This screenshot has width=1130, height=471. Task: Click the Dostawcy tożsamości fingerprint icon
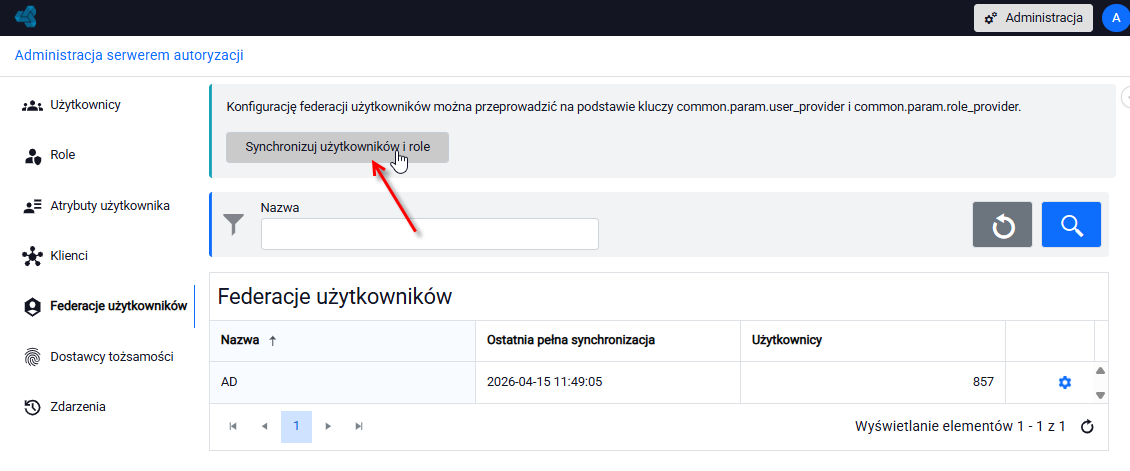pyautogui.click(x=32, y=357)
